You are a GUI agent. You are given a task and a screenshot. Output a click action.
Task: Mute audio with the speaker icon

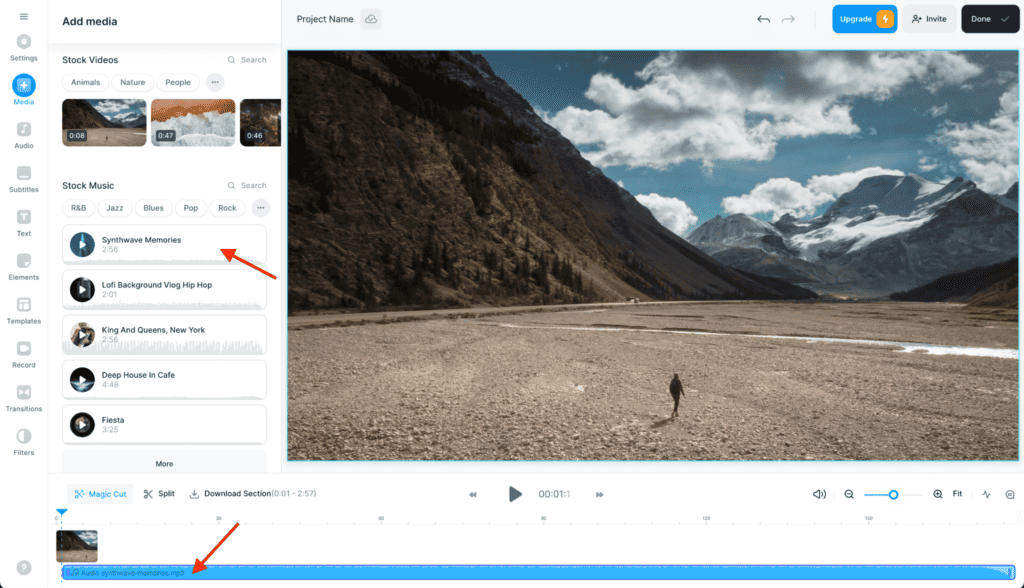coord(819,494)
